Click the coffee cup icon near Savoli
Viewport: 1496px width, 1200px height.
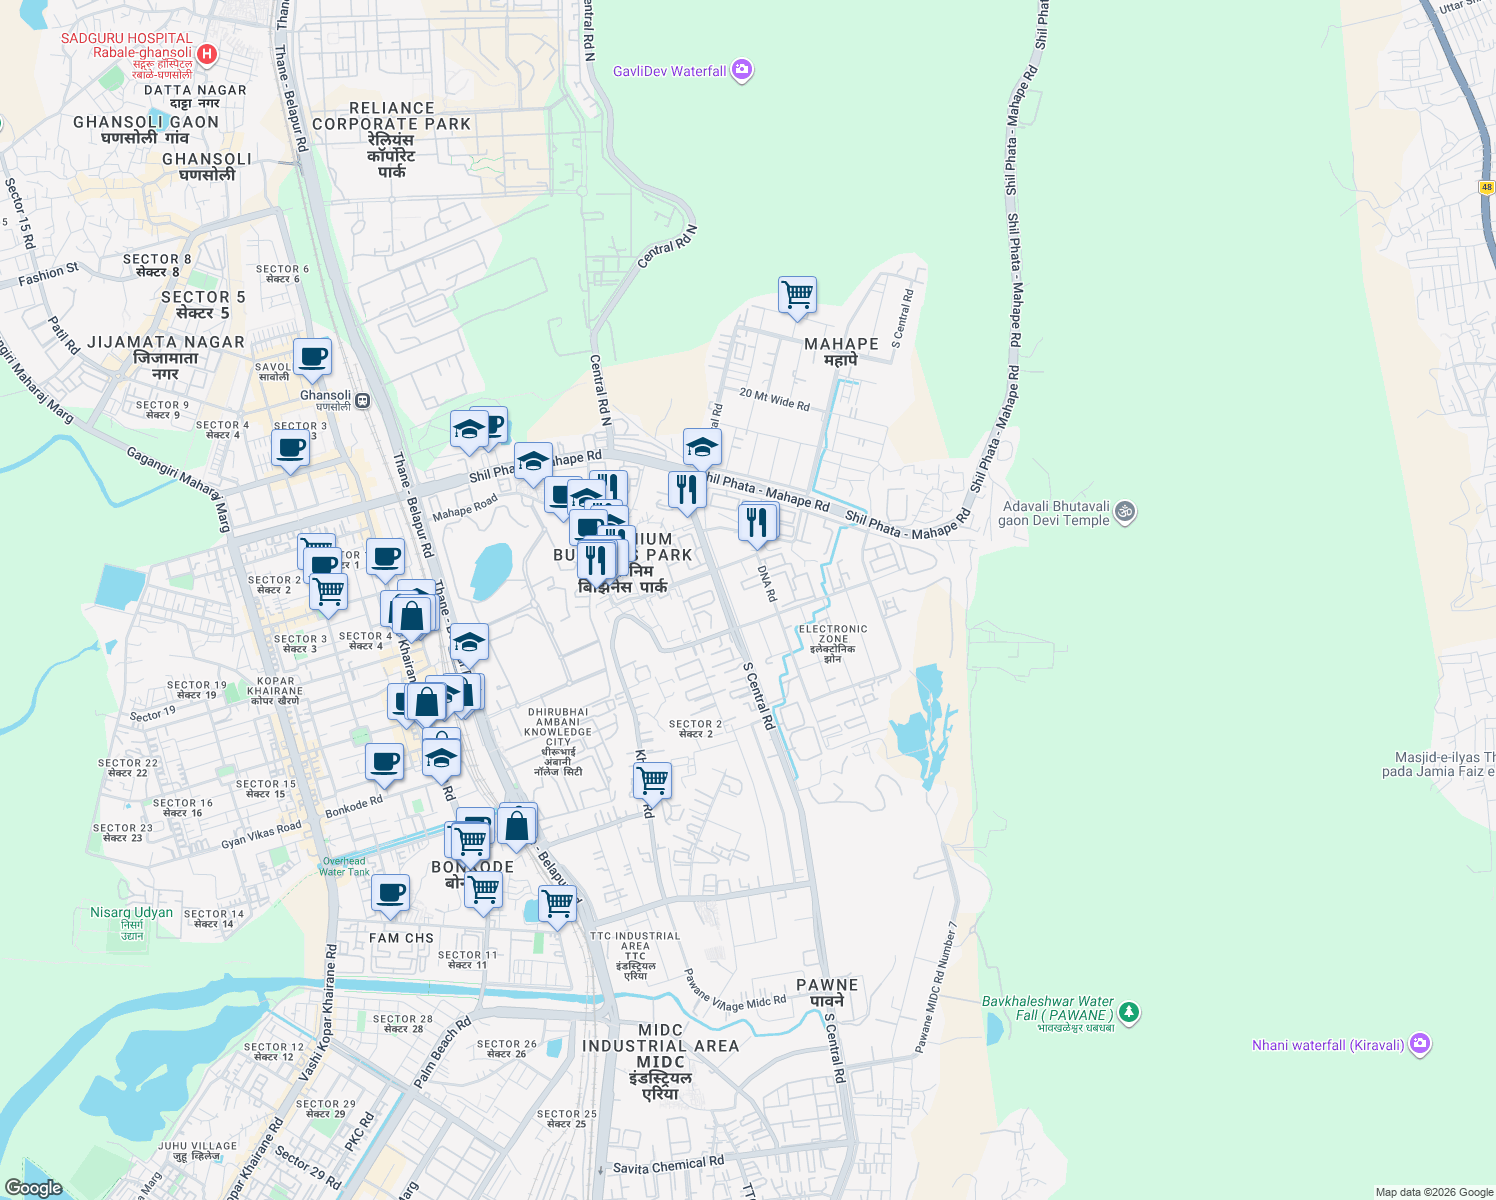point(312,357)
